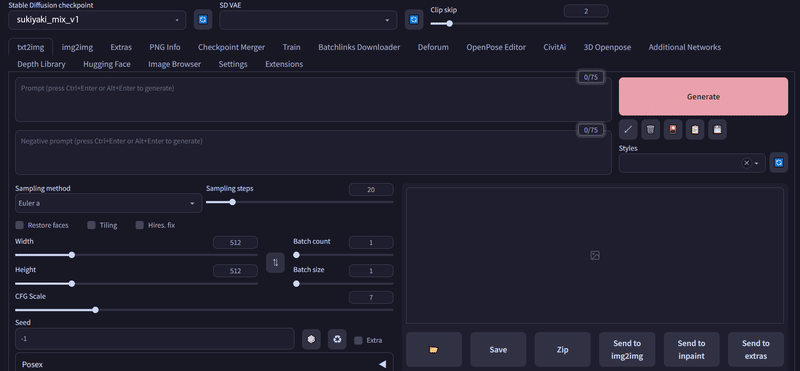800x371 pixels.
Task: Clear prompt with the trash icon
Action: 651,130
